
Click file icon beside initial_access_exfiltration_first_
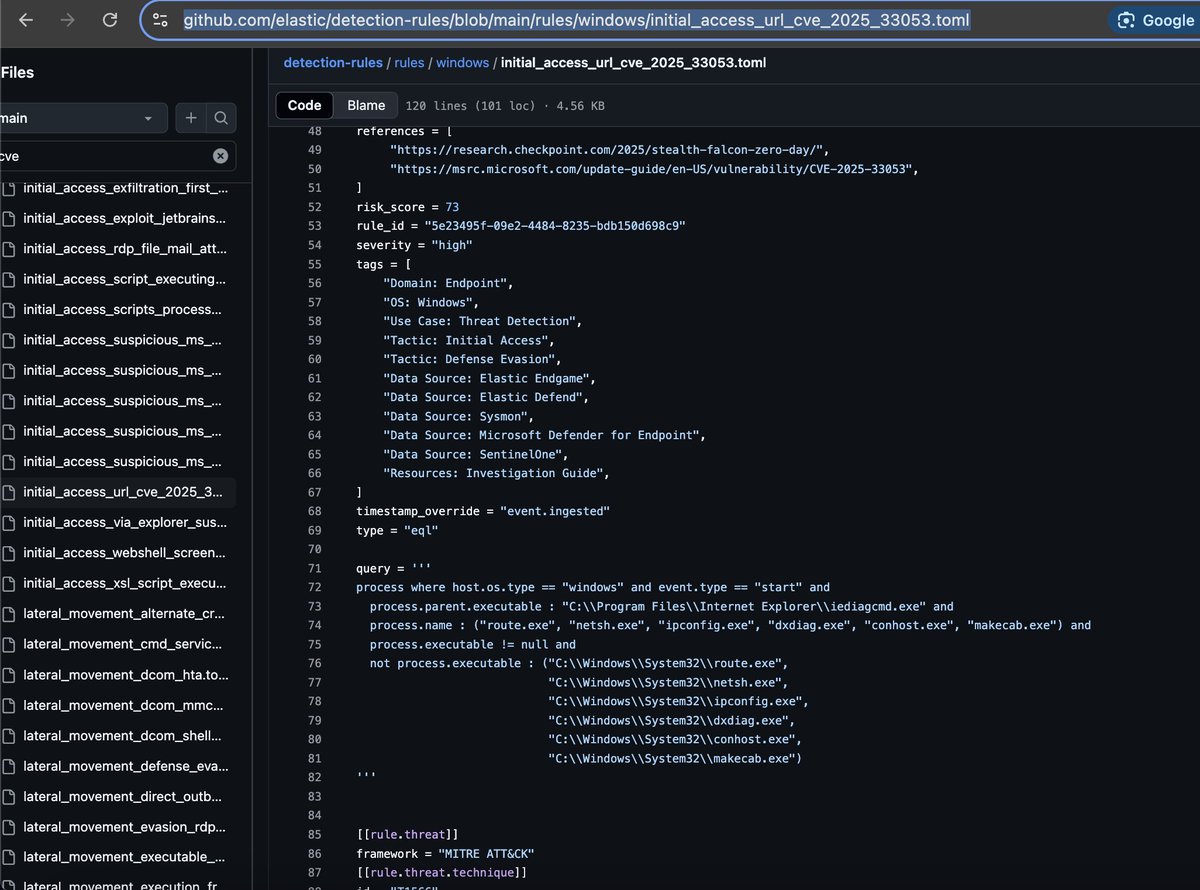[x=8, y=188]
